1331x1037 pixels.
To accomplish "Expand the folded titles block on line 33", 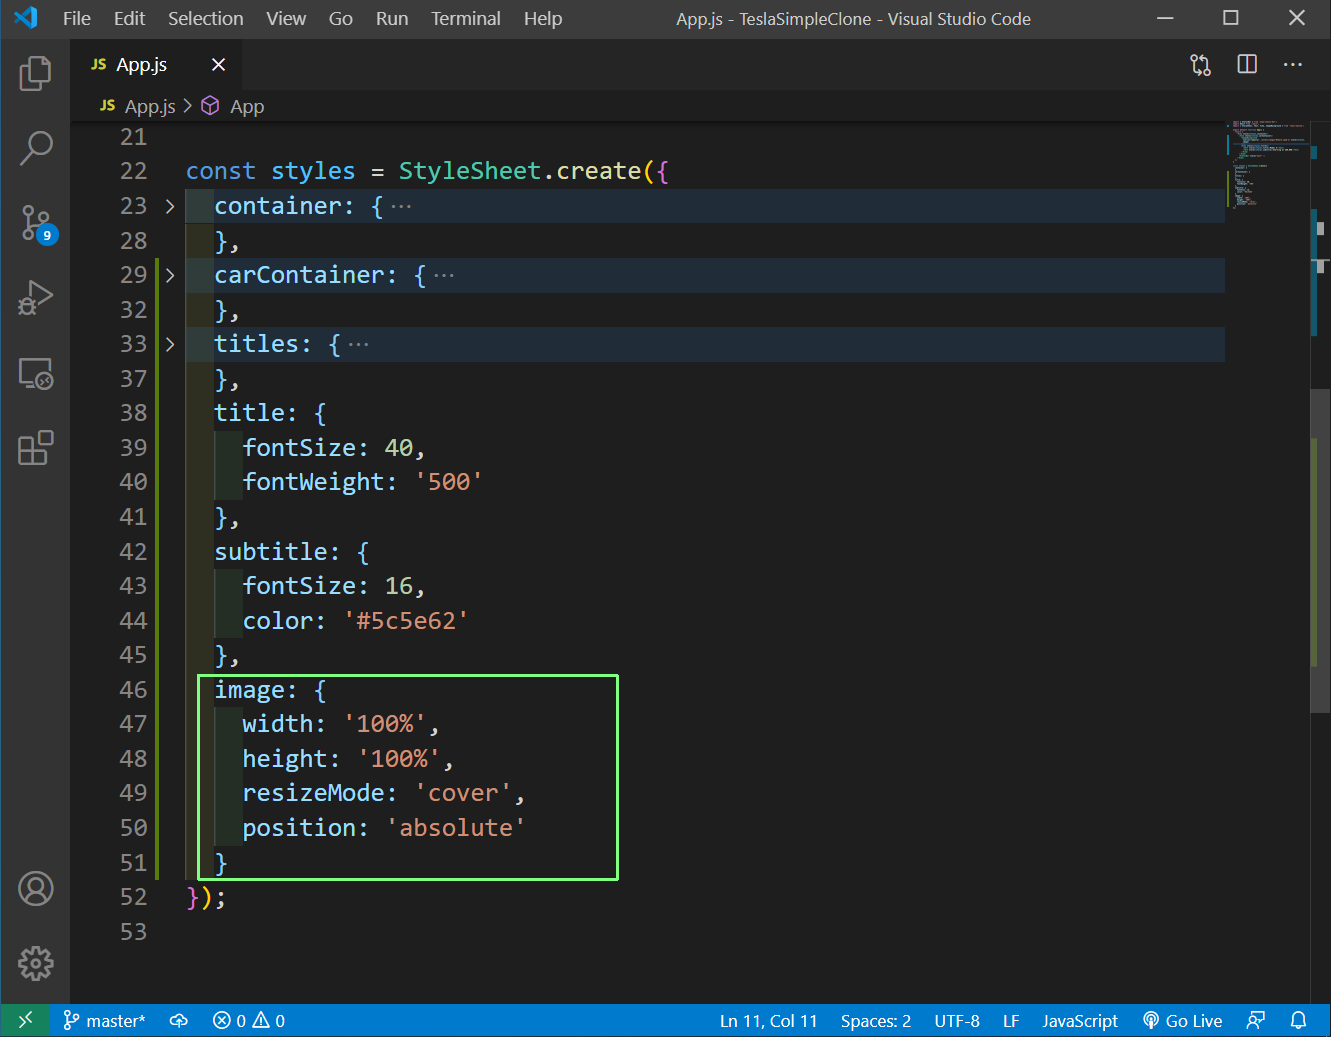I will [x=170, y=344].
